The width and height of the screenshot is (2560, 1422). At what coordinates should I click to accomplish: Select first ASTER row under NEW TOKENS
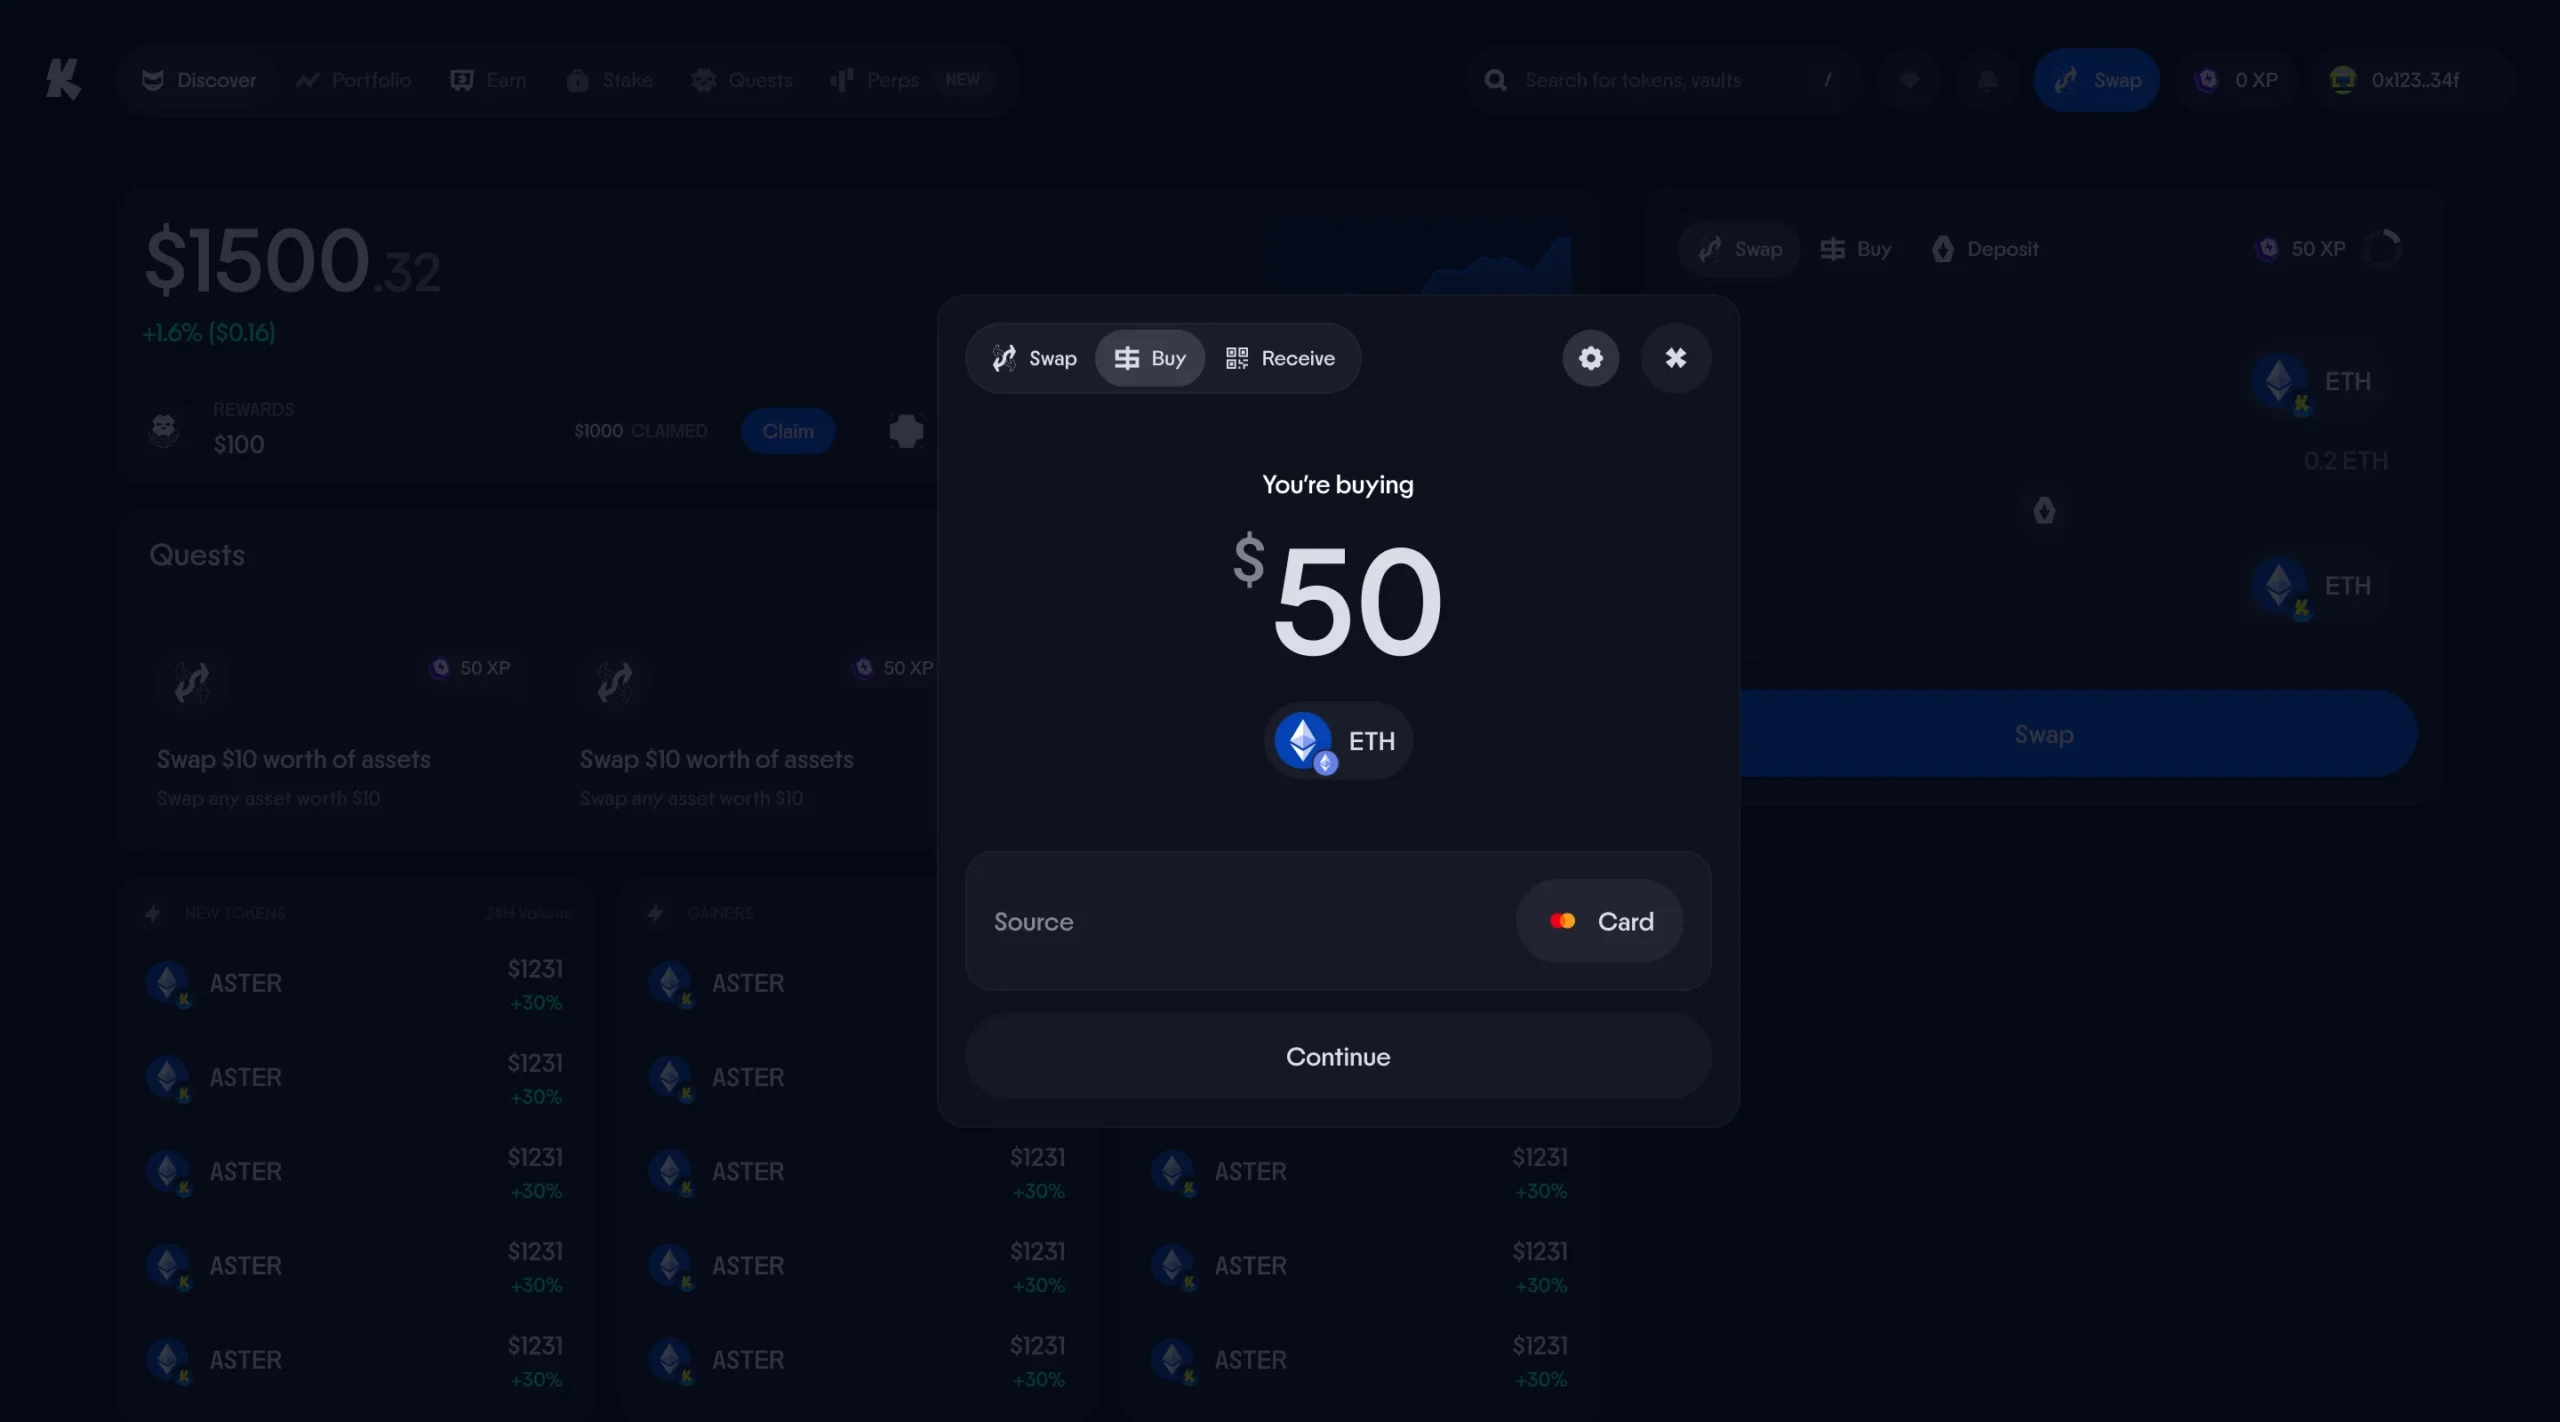coord(356,984)
